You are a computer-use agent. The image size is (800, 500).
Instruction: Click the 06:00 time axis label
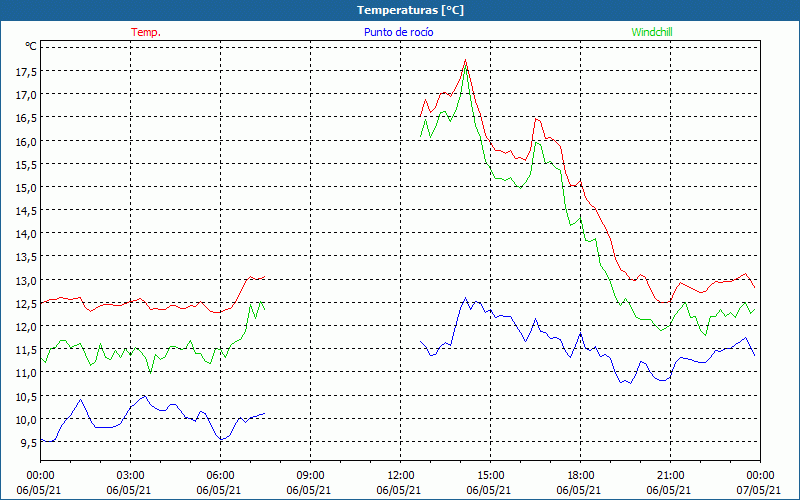tap(220, 476)
